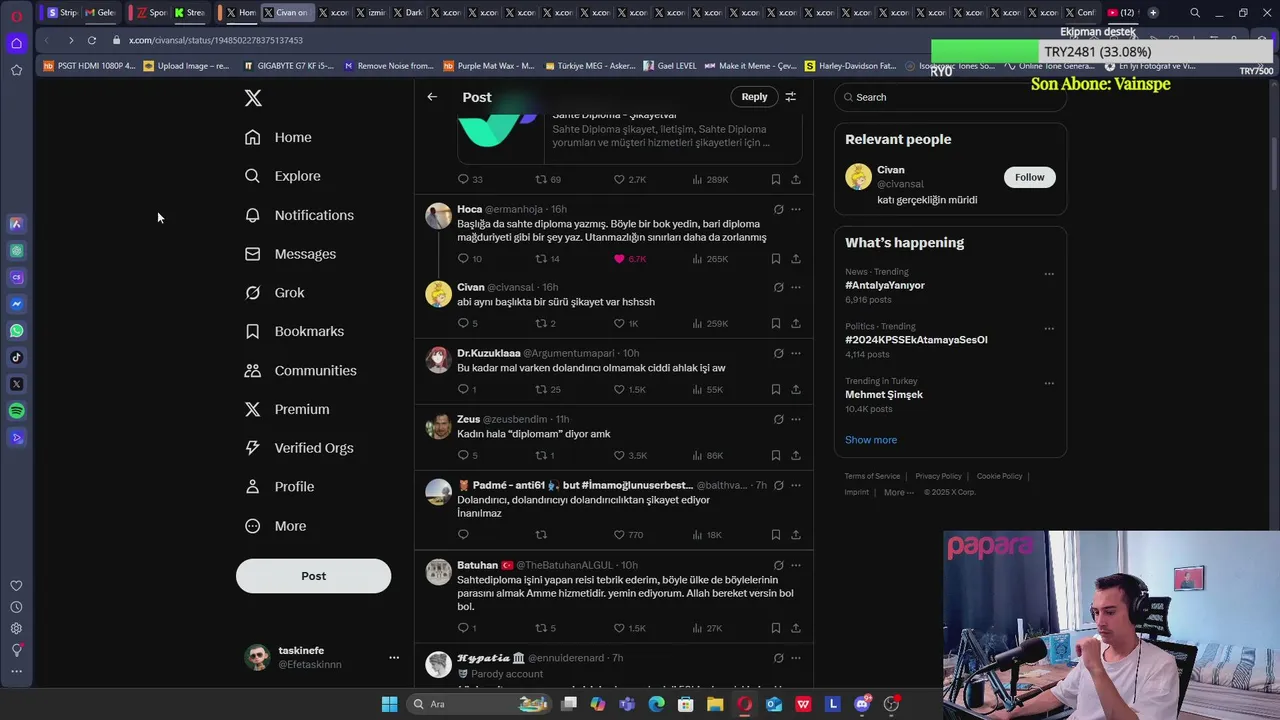Open Terms of Service link
Image resolution: width=1280 pixels, height=720 pixels.
(872, 476)
